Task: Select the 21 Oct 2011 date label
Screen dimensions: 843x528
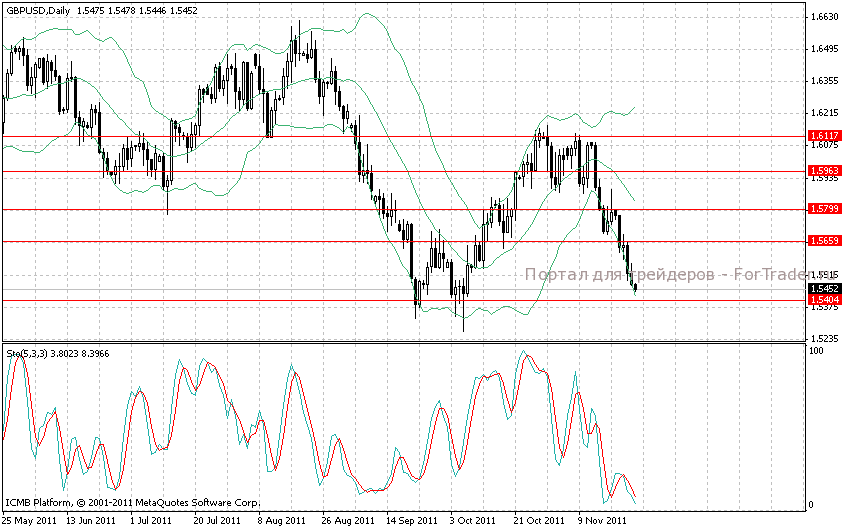Action: (537, 520)
